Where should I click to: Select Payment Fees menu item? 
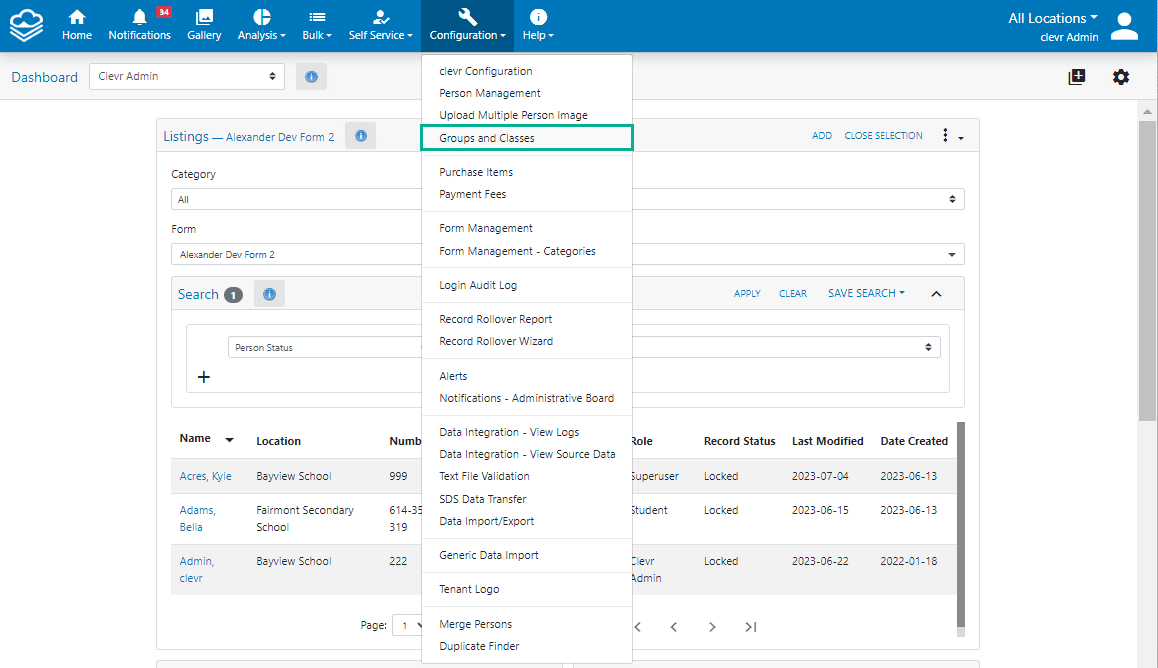(473, 194)
